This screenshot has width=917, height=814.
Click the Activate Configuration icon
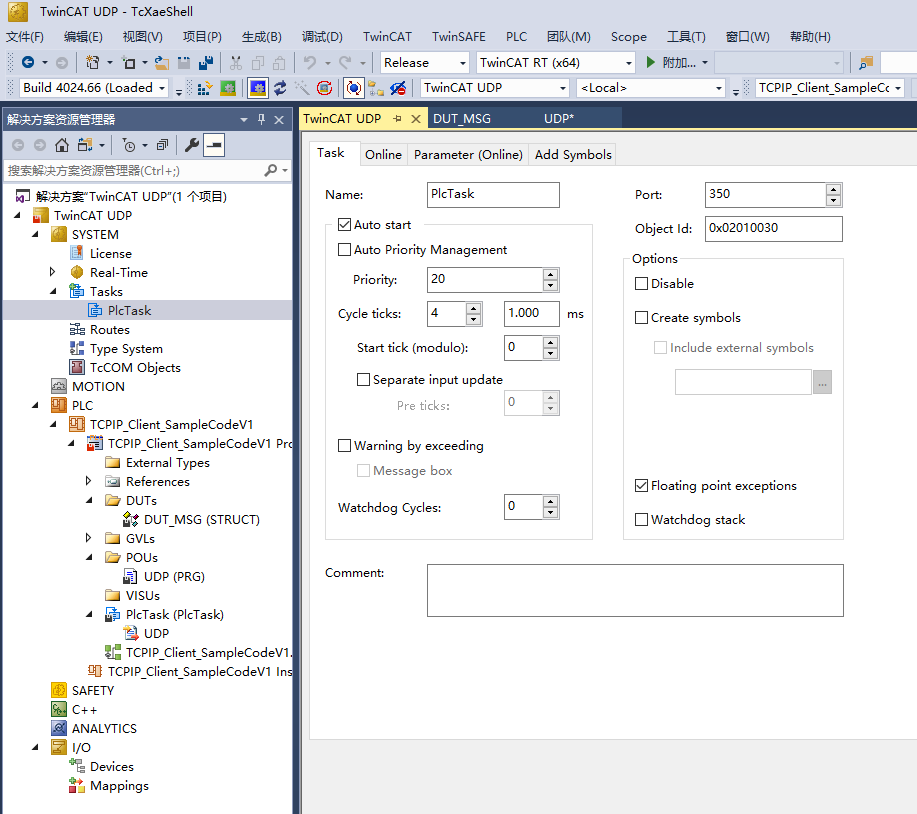(x=205, y=88)
